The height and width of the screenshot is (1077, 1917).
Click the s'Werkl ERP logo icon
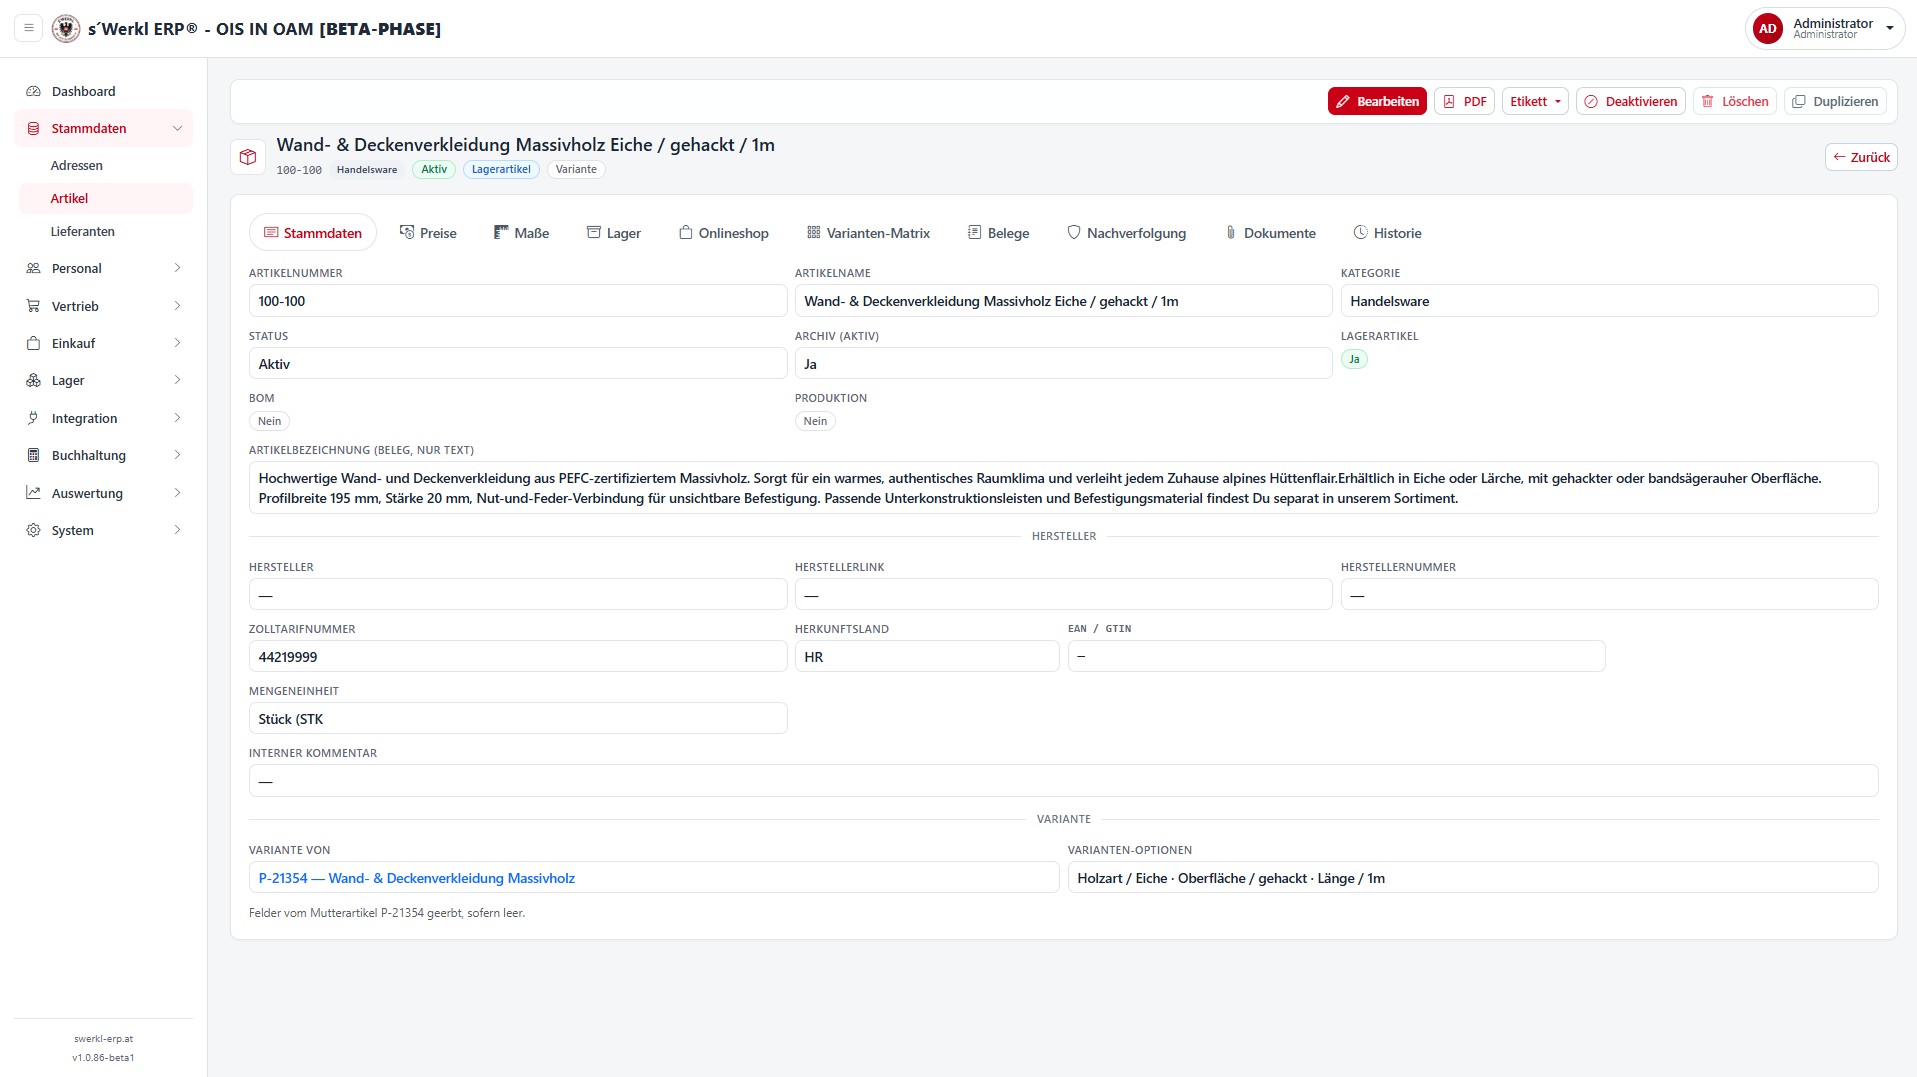click(x=66, y=28)
